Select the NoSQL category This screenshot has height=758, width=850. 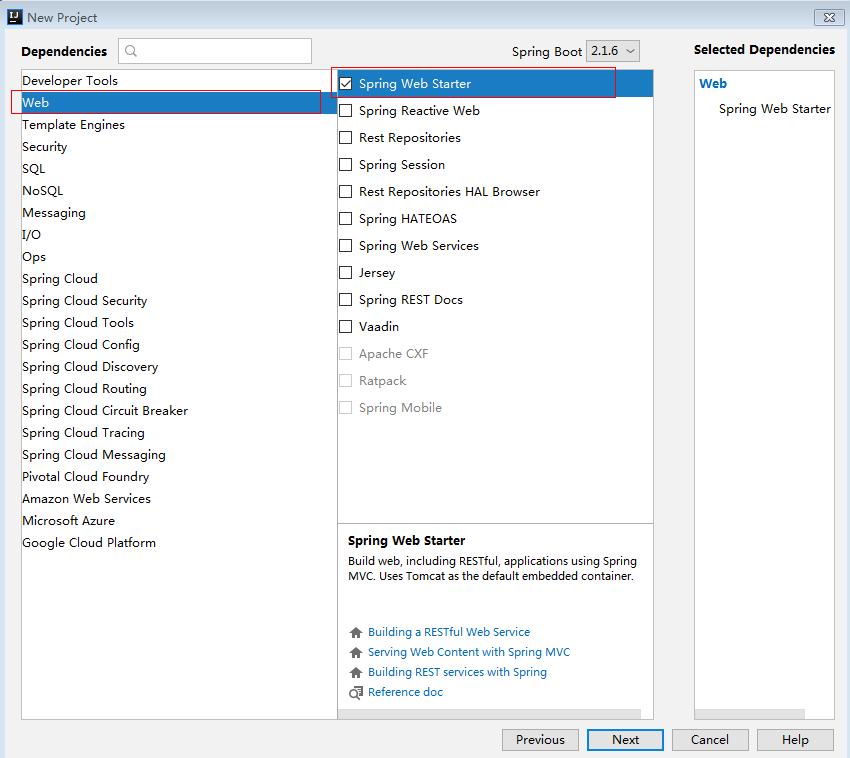179,191
